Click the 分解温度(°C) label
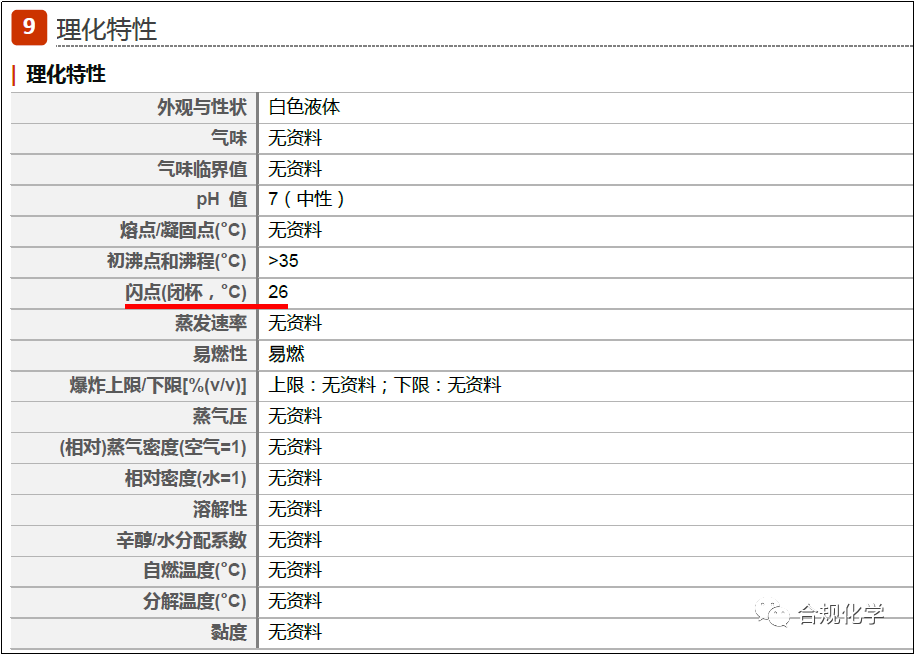The height and width of the screenshot is (654, 914). coord(195,601)
